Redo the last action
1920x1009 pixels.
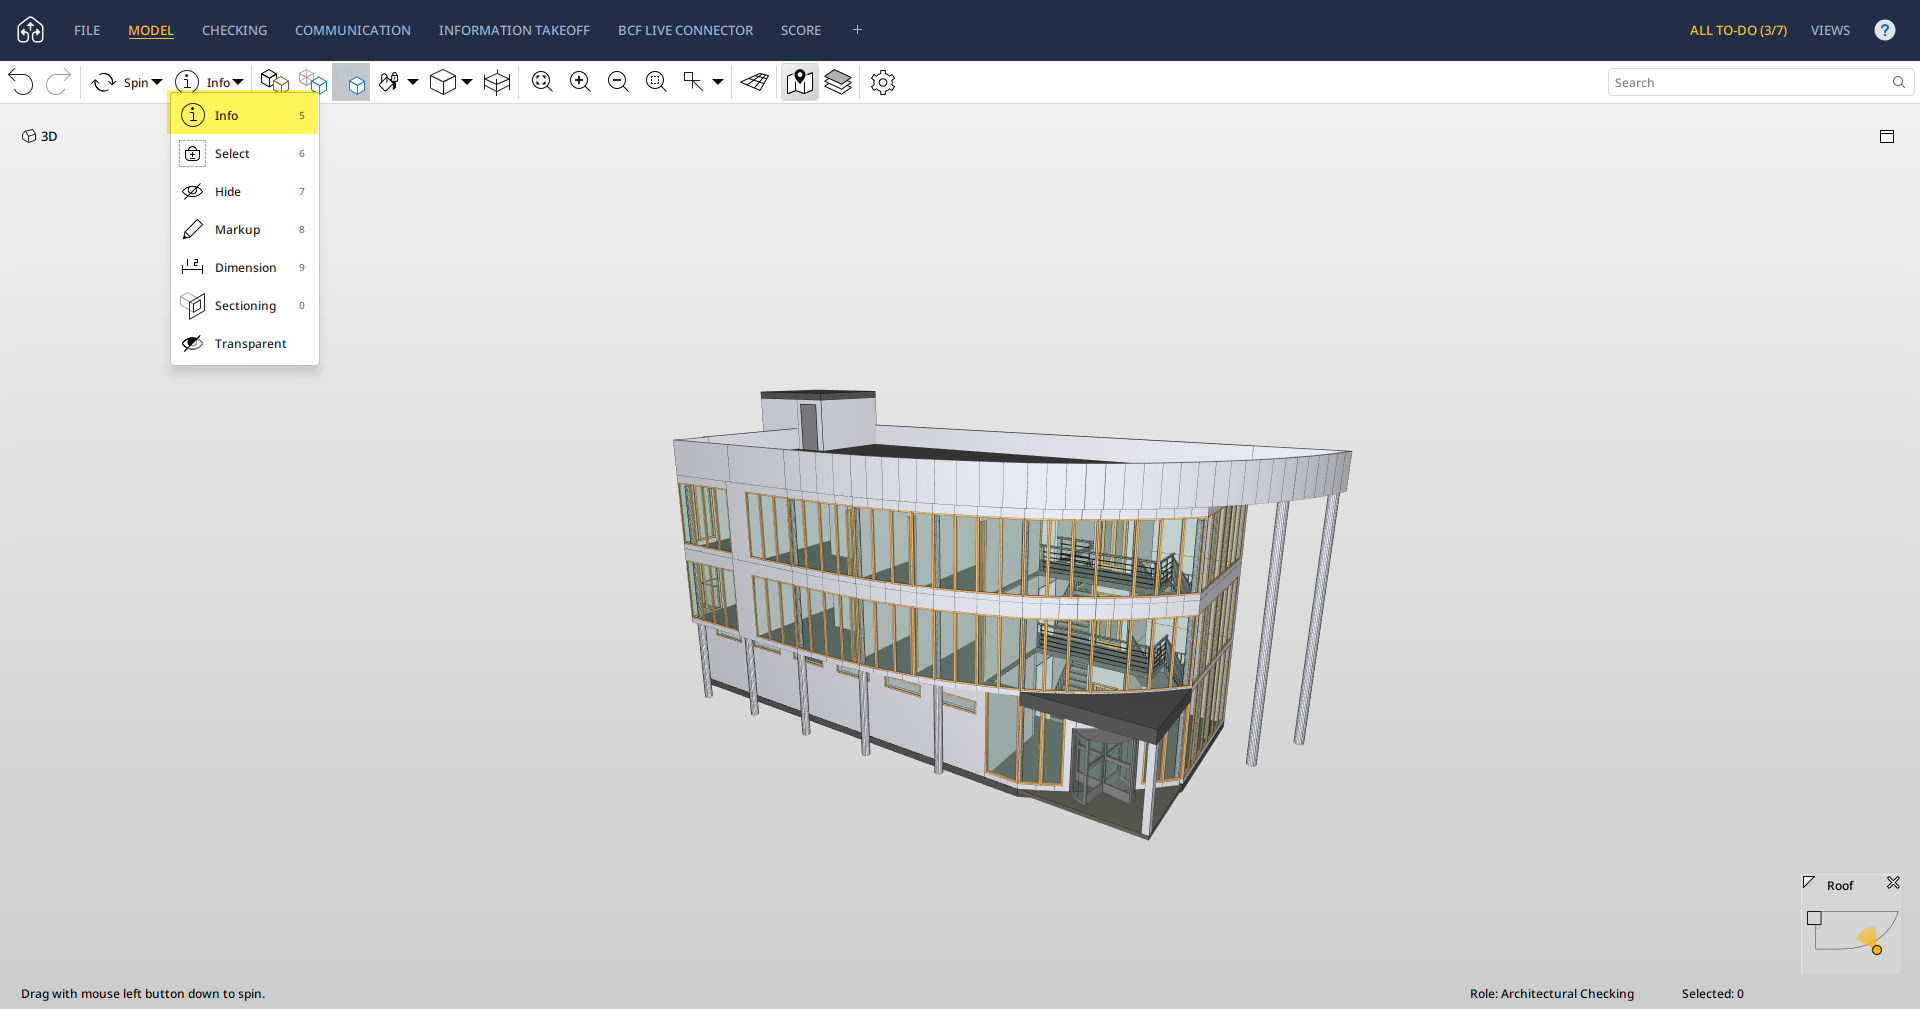(x=58, y=82)
